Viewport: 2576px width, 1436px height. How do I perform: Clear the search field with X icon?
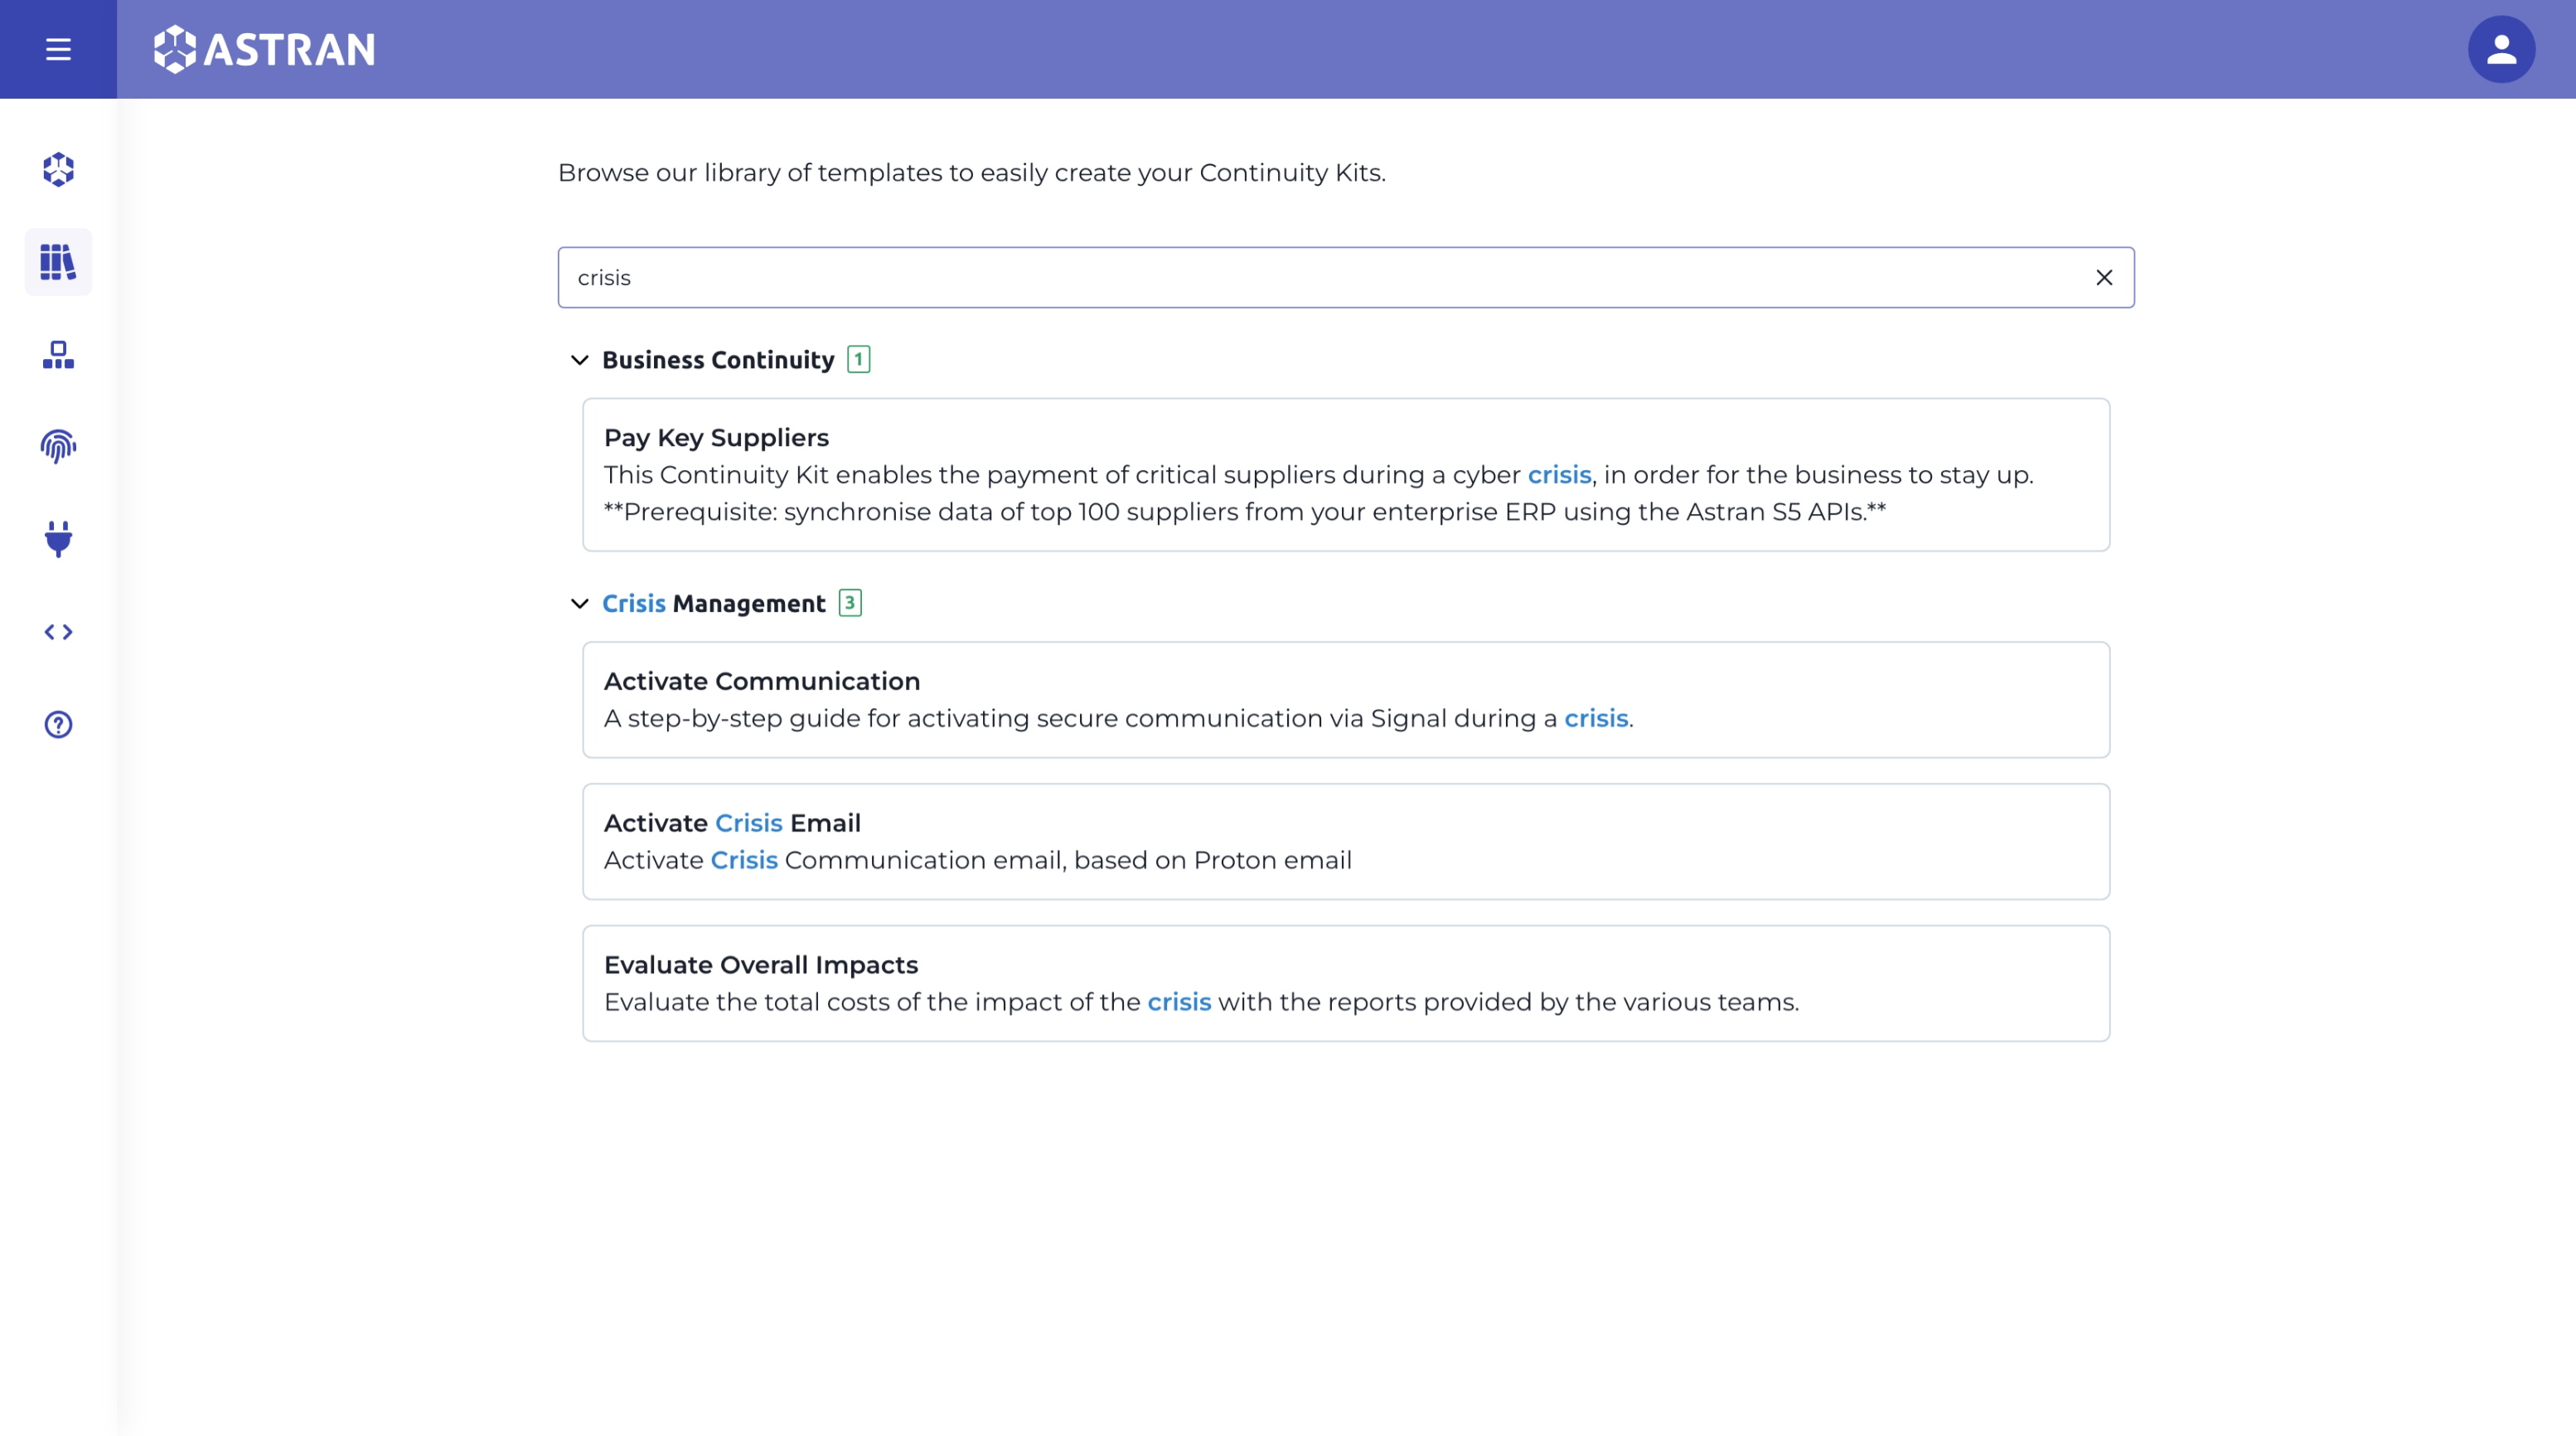tap(2104, 278)
